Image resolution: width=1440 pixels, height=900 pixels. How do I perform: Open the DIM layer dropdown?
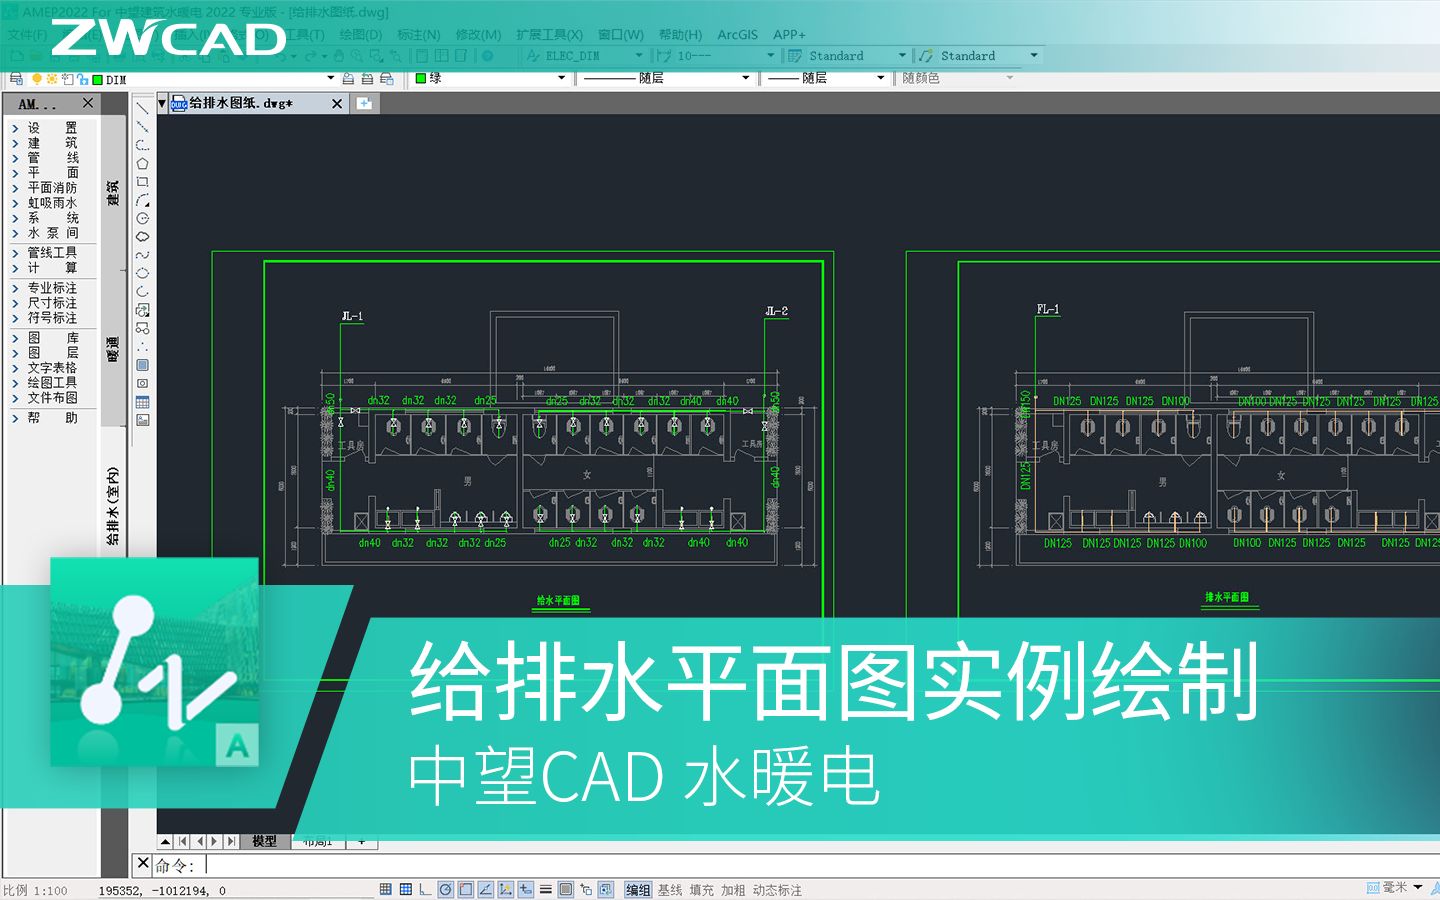point(330,78)
